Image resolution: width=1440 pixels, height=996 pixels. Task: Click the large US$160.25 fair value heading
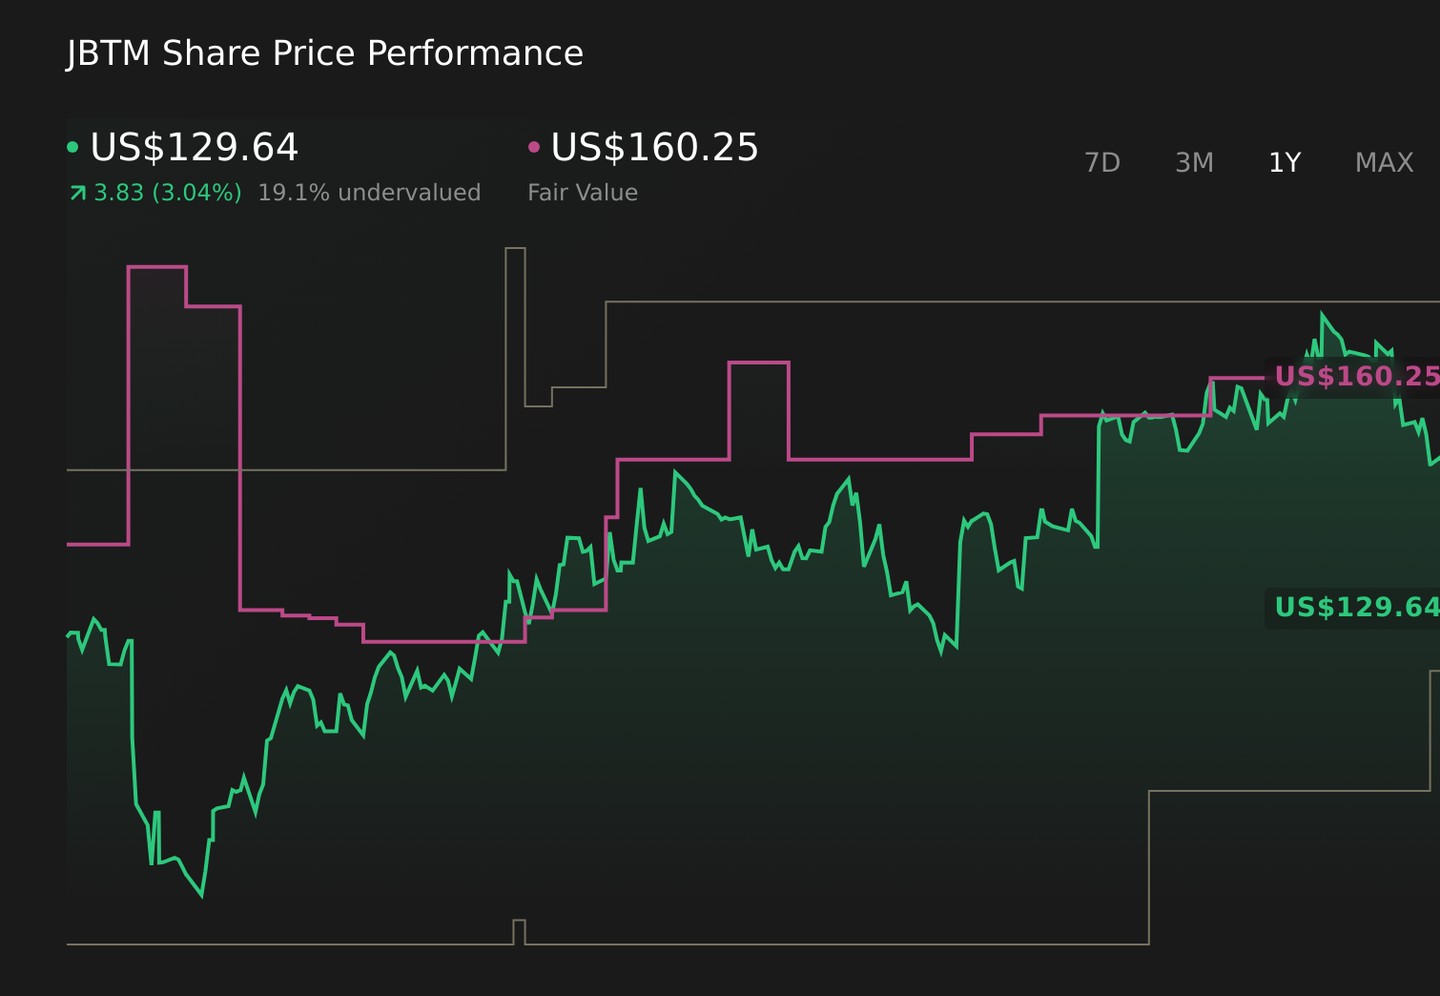pyautogui.click(x=655, y=147)
